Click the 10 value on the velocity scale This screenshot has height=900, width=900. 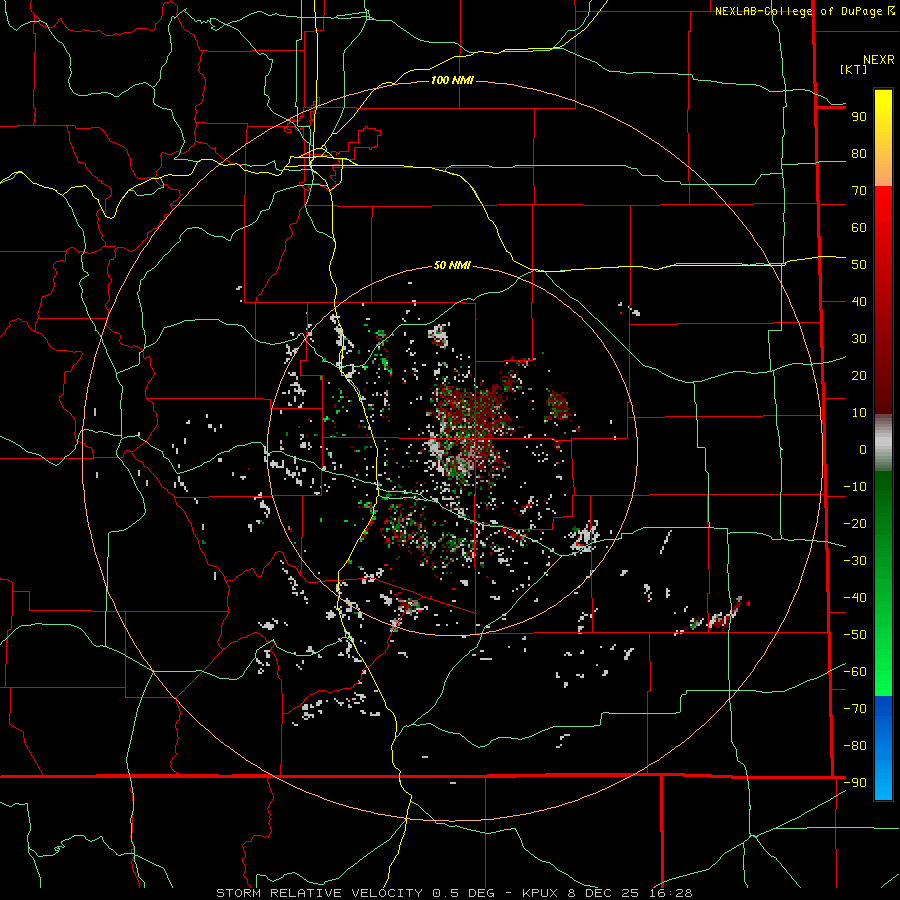tap(859, 413)
